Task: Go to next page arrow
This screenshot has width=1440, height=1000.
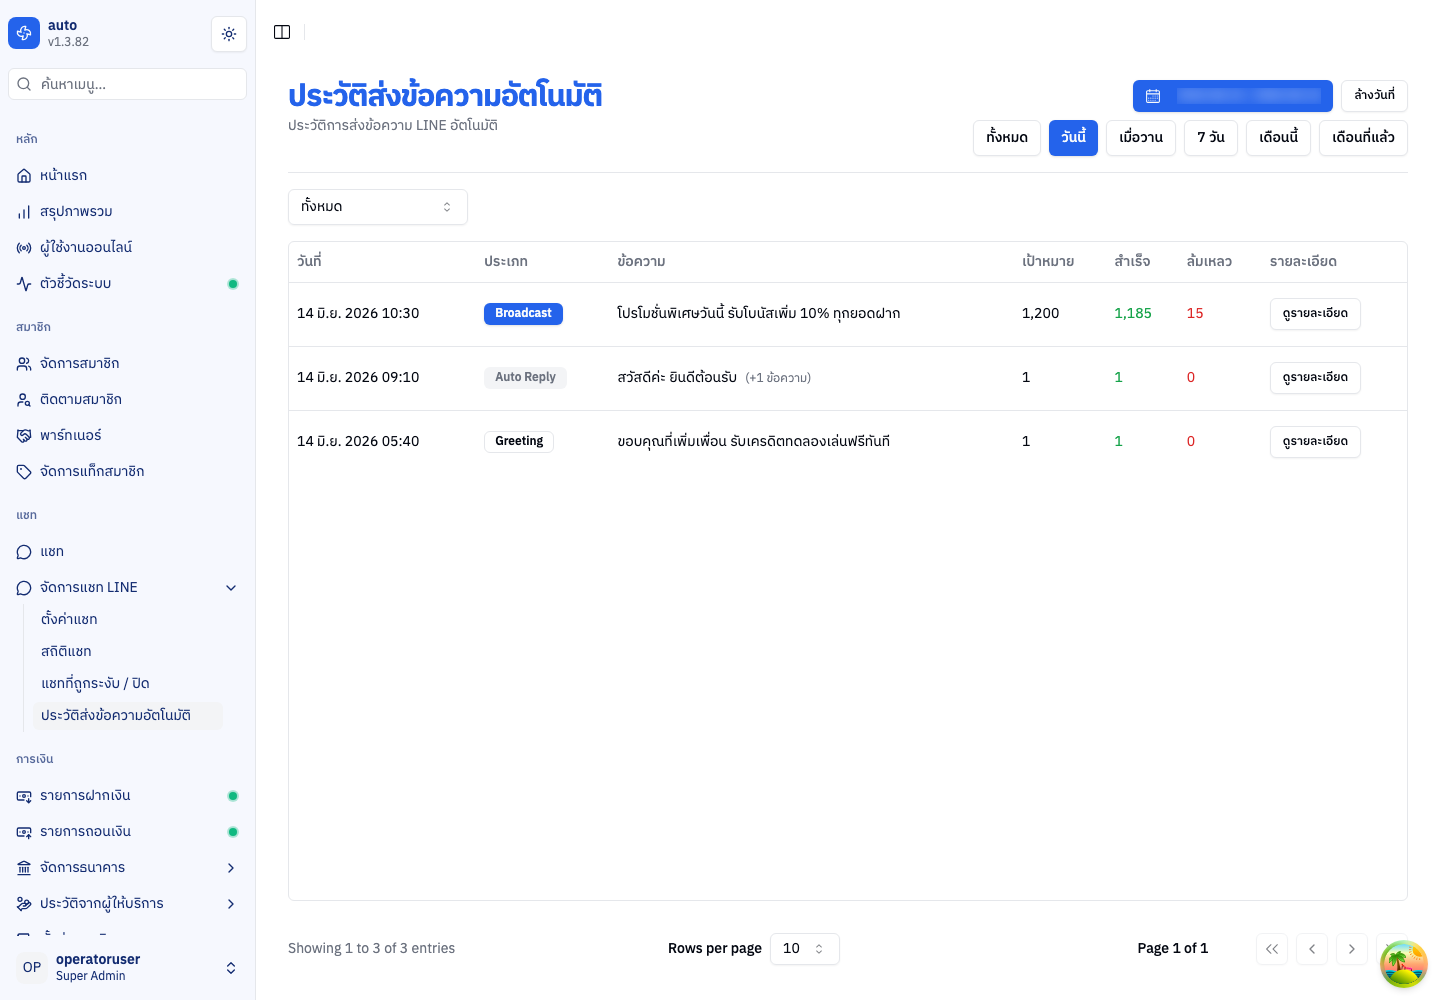Action: click(x=1352, y=949)
